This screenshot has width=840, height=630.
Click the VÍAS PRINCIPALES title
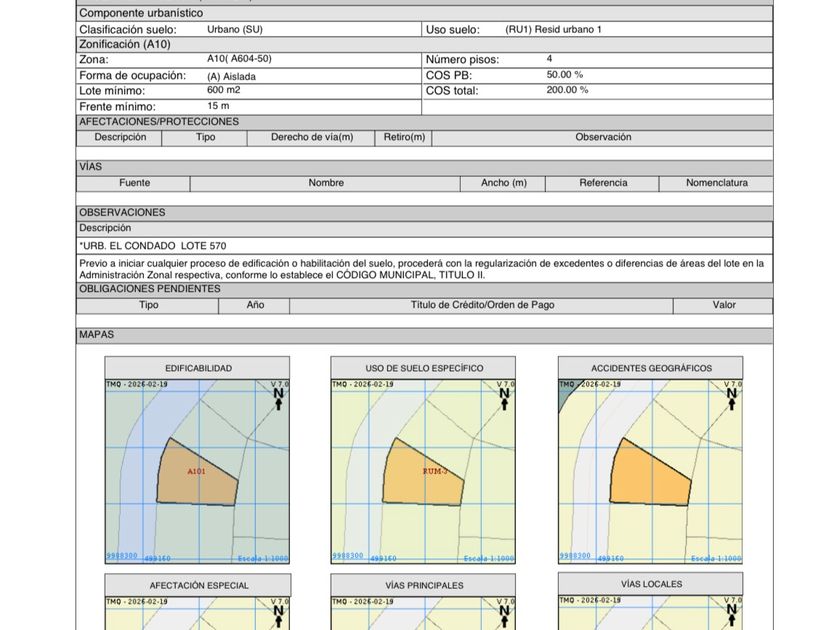click(424, 586)
